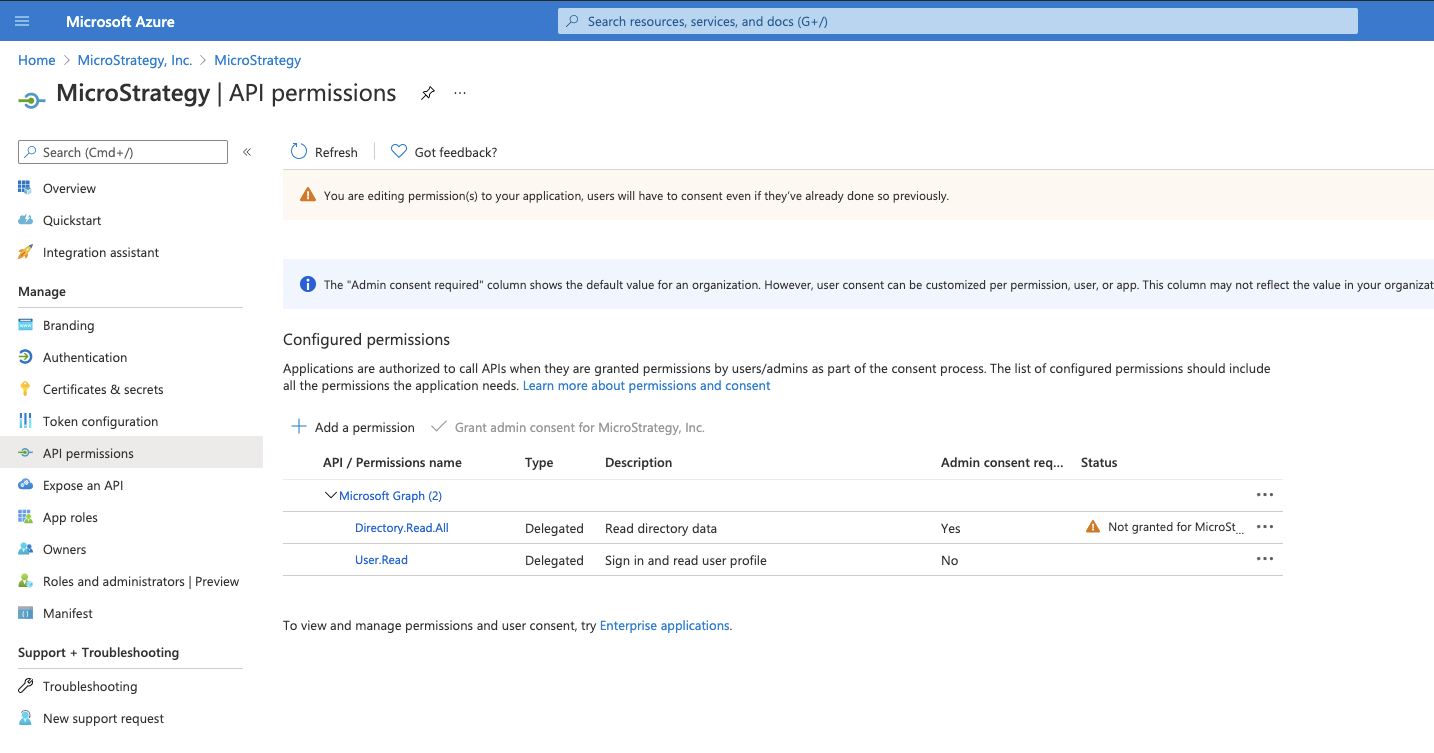Click the Refresh icon button

click(x=299, y=152)
